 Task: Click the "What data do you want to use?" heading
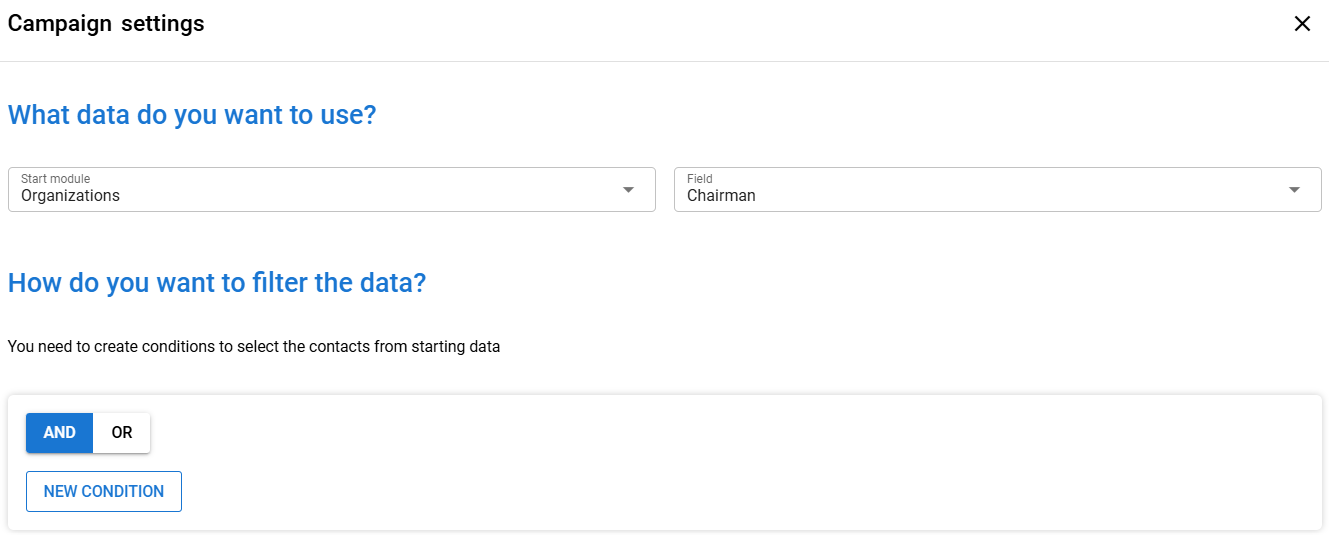tap(192, 115)
